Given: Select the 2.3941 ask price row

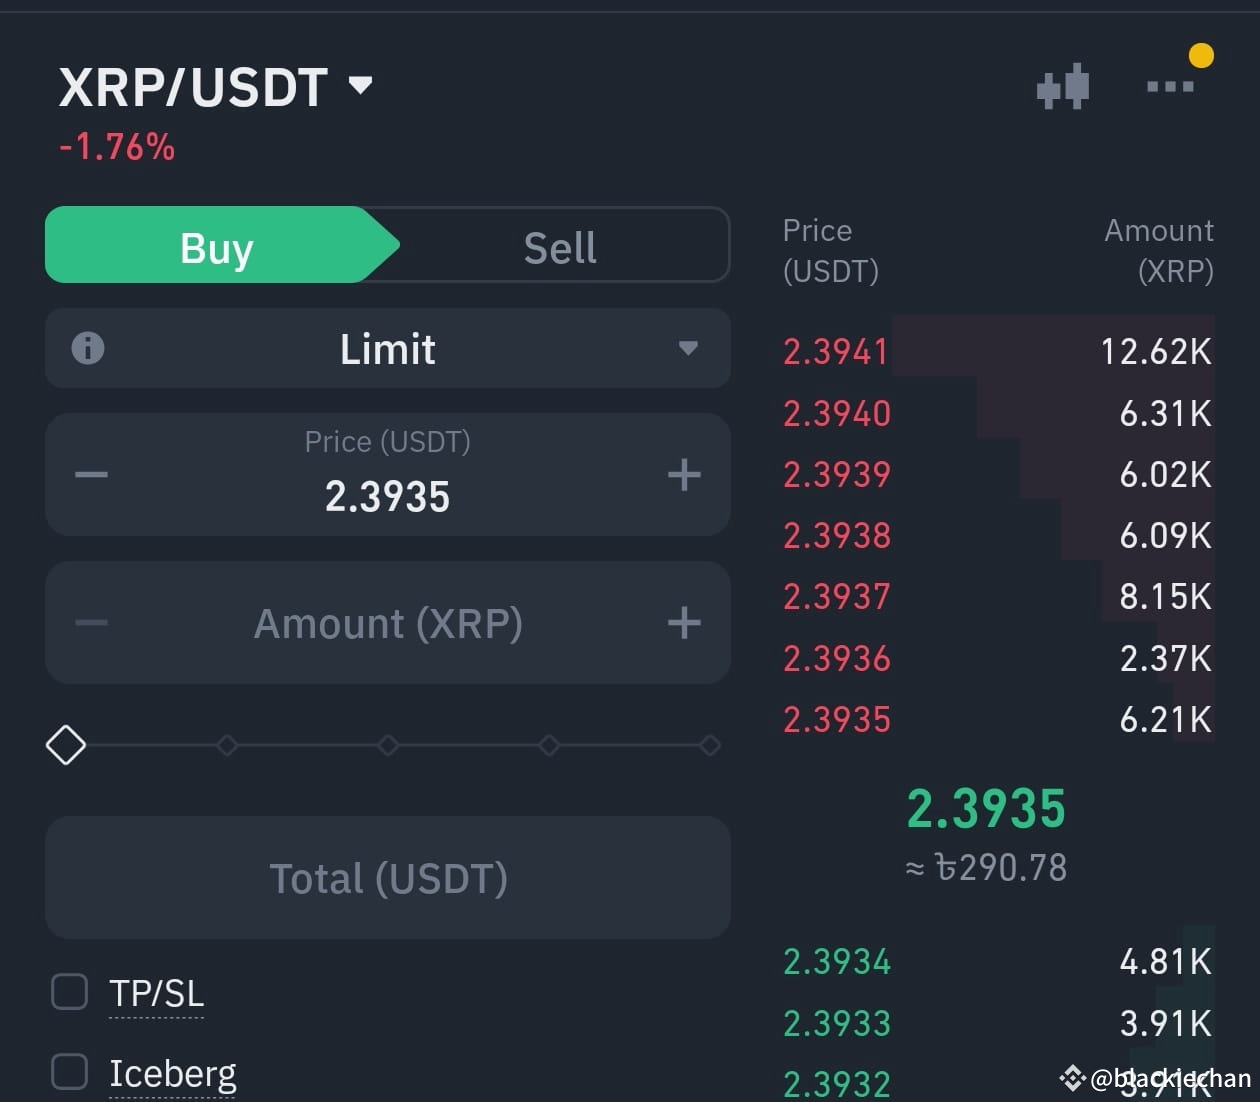Looking at the screenshot, I should 997,351.
